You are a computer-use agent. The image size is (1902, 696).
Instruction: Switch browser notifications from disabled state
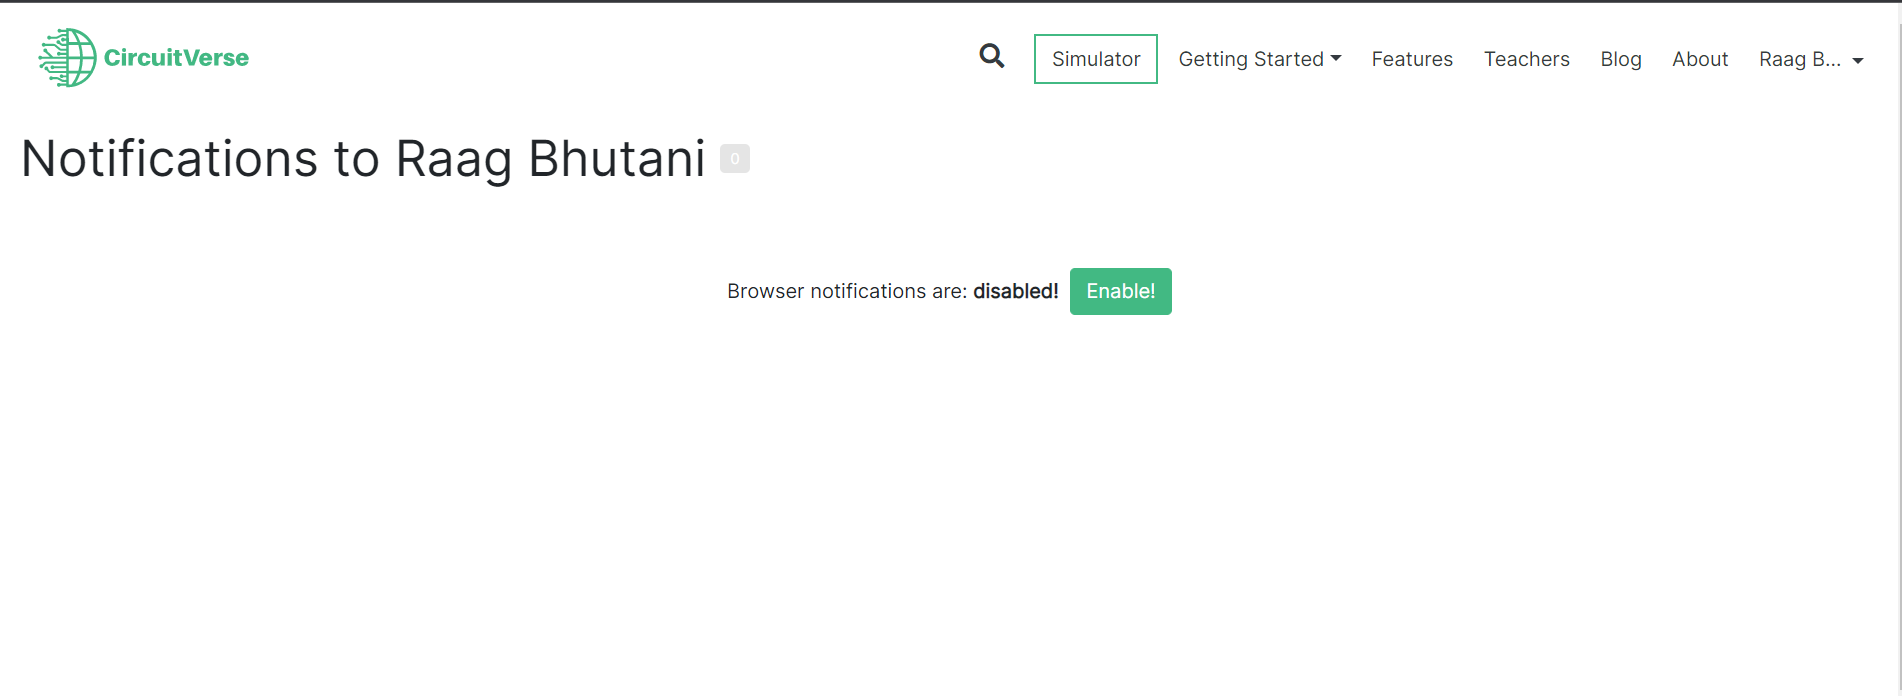click(1120, 291)
